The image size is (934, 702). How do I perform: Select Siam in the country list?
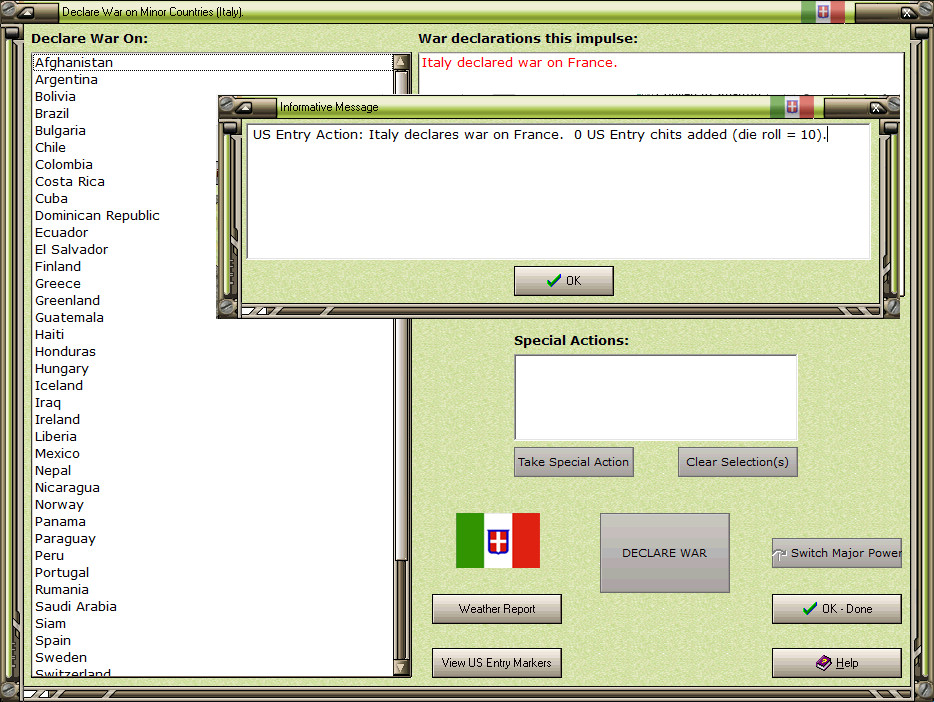[x=213, y=623]
